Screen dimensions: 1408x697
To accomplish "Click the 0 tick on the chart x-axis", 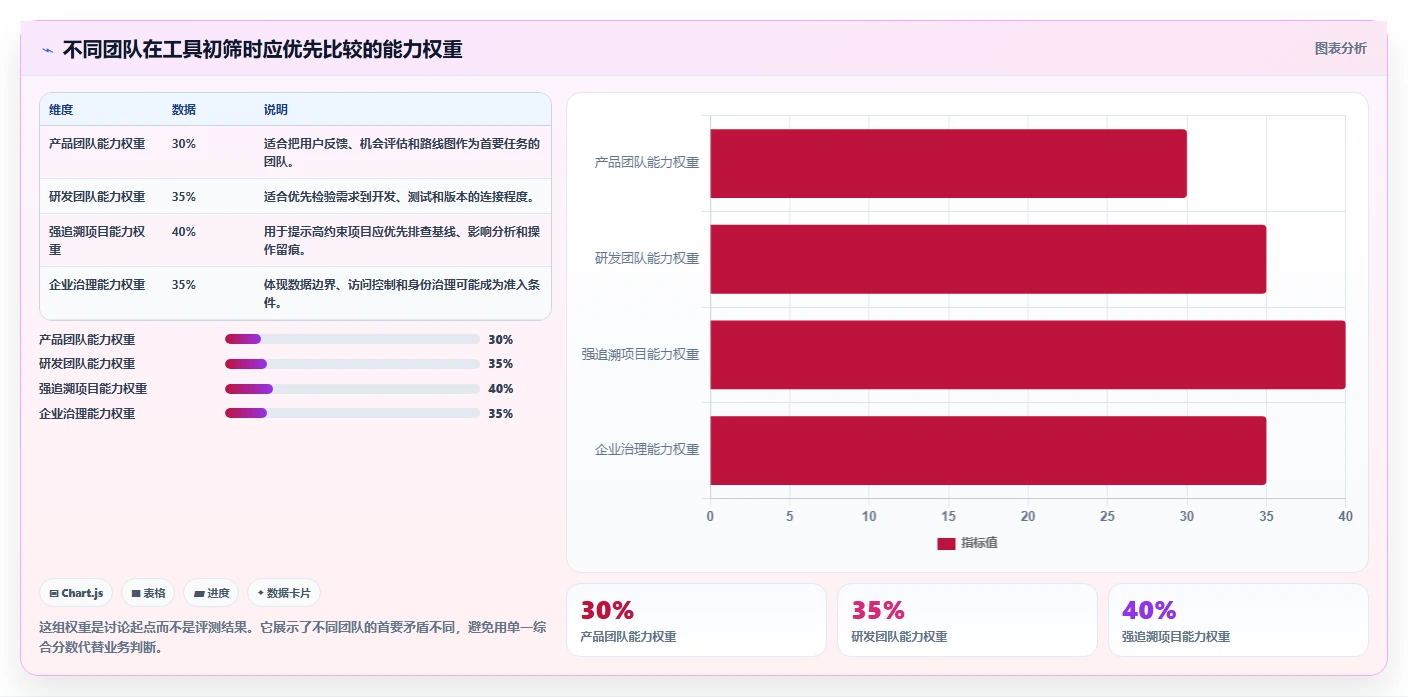I will coord(710,517).
